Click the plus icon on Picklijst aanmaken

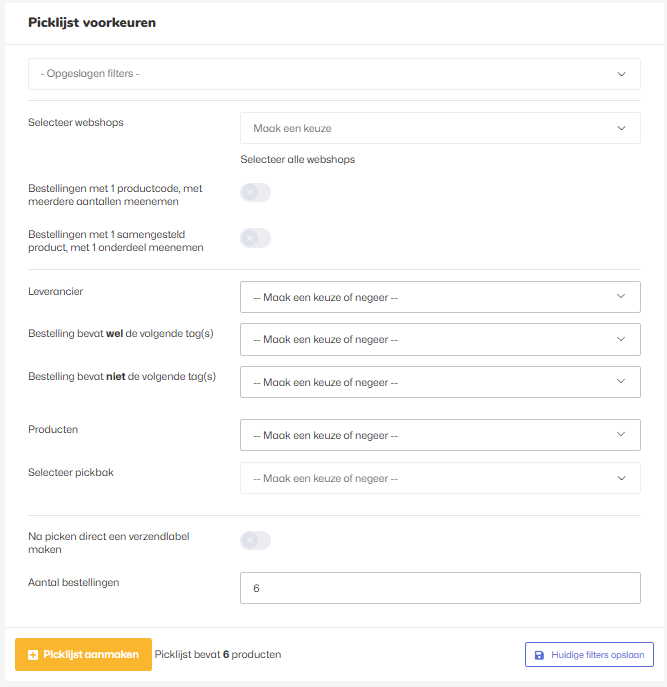click(x=33, y=655)
